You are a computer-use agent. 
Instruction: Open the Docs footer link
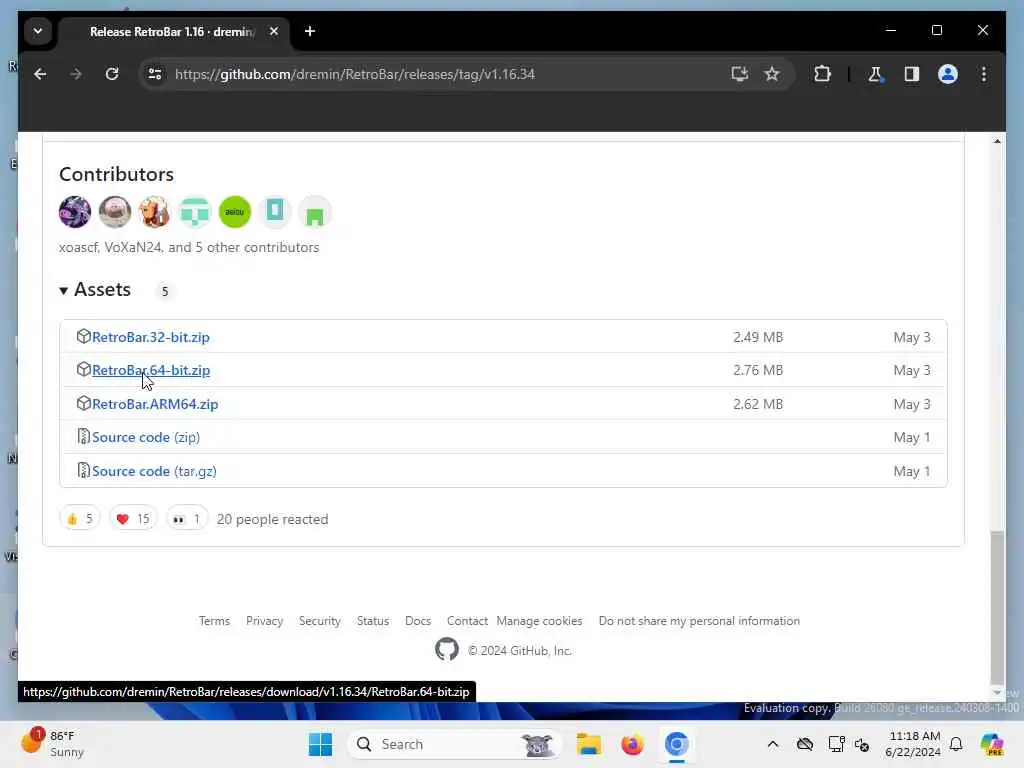[418, 621]
